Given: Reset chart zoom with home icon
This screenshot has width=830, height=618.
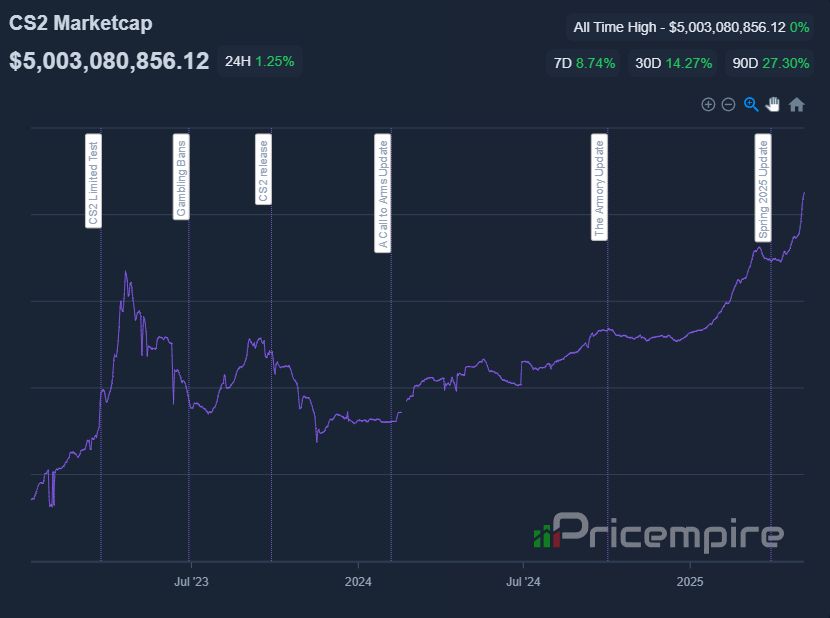Looking at the screenshot, I should coord(796,105).
